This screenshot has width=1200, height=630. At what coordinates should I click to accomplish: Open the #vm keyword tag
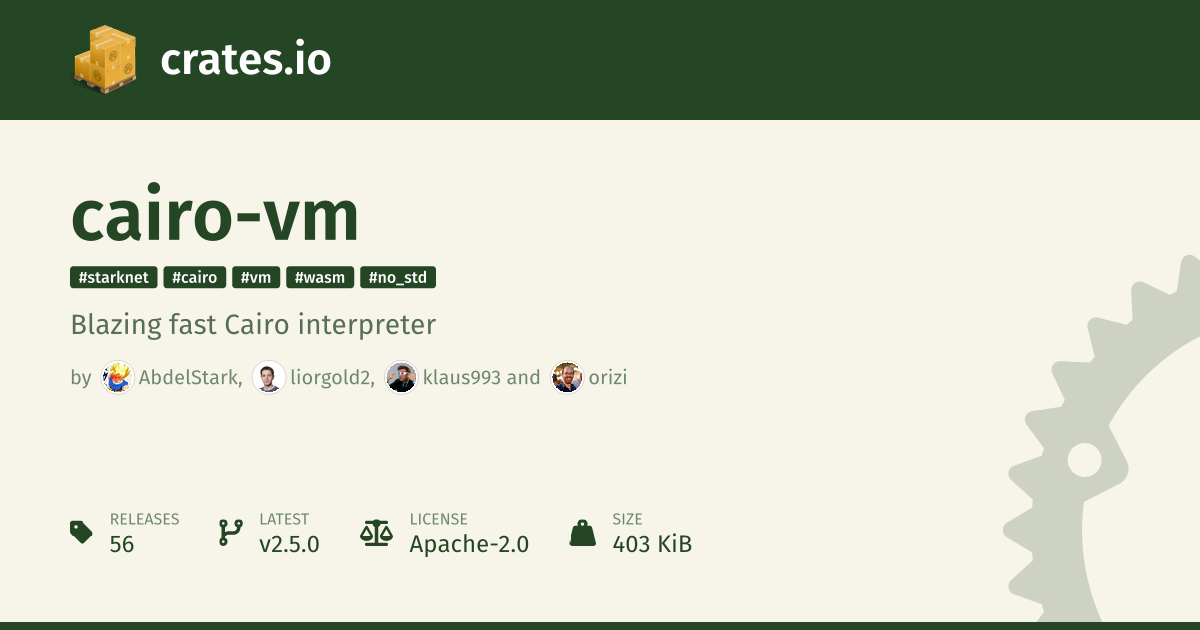(256, 277)
